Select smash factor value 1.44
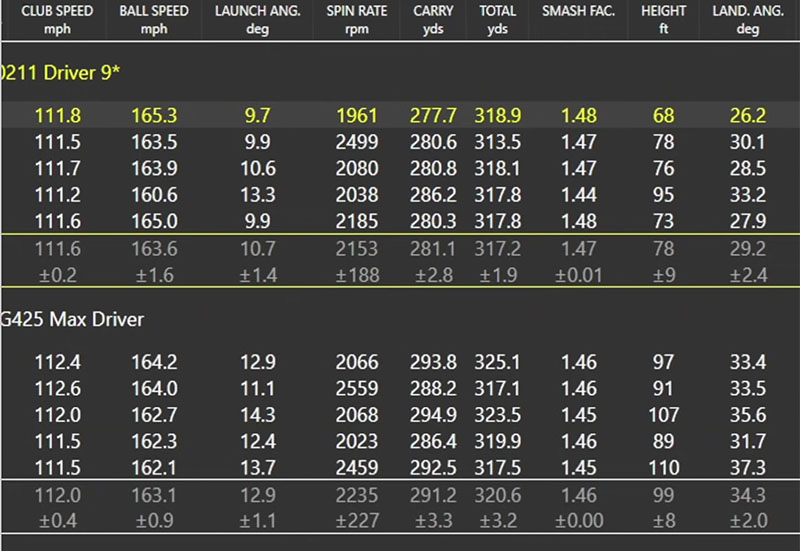This screenshot has height=551, width=800. pyautogui.click(x=579, y=195)
